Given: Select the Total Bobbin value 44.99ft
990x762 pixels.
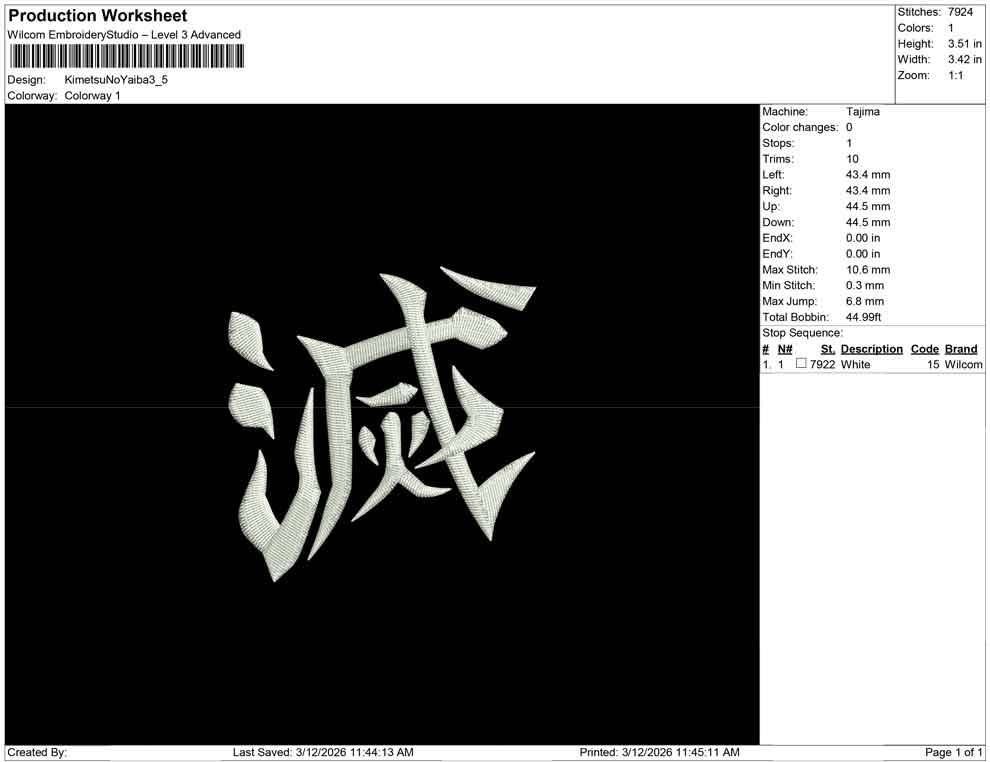Looking at the screenshot, I should click(x=864, y=317).
